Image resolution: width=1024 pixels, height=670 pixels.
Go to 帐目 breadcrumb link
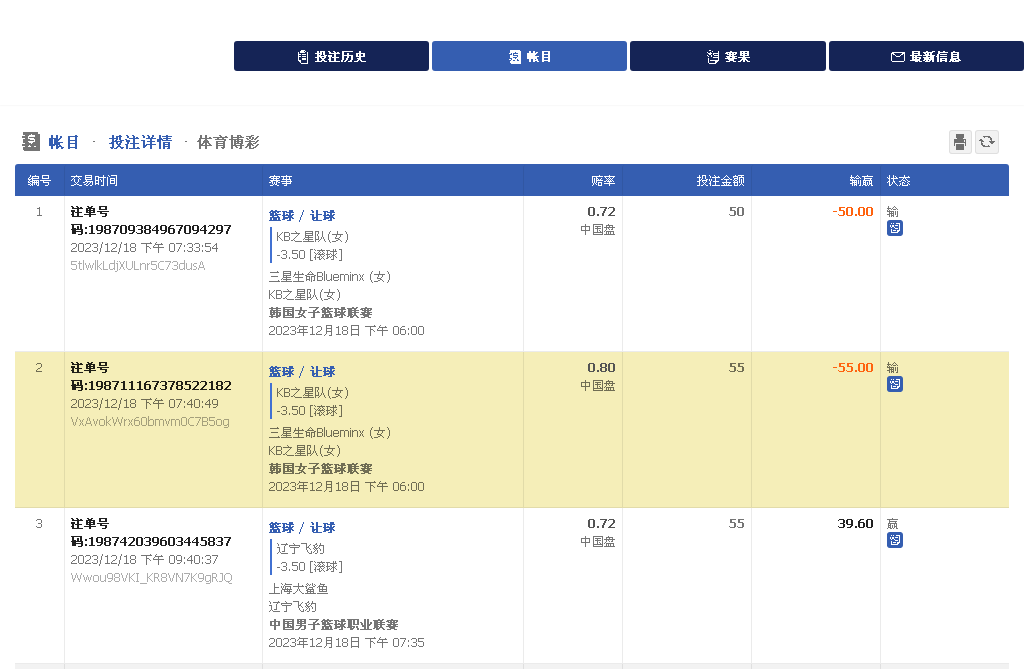(64, 142)
